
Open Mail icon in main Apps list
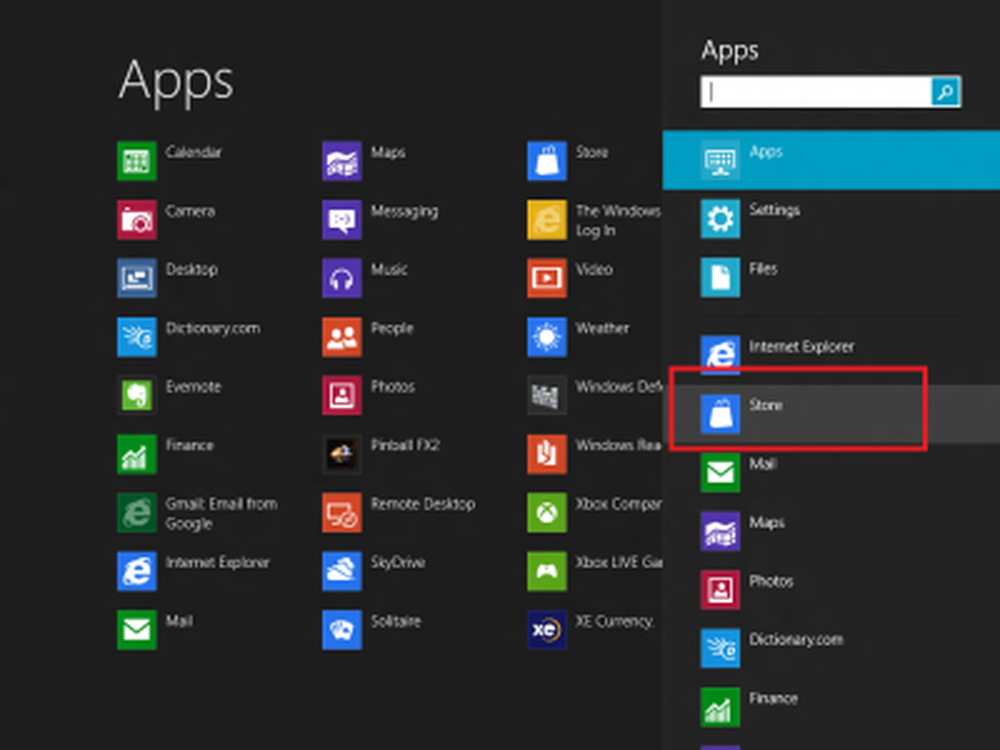136,629
